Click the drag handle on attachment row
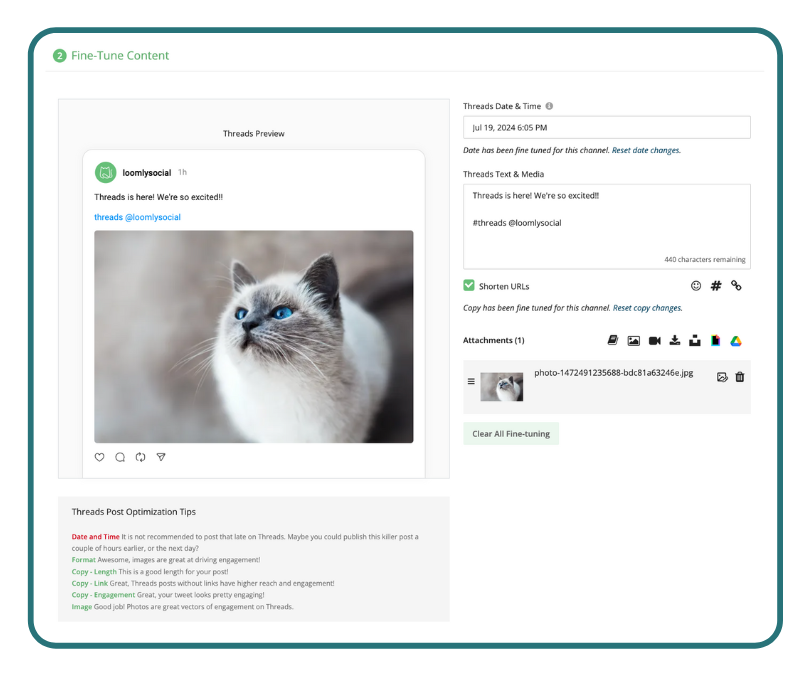Image resolution: width=810 pixels, height=675 pixels. point(471,381)
